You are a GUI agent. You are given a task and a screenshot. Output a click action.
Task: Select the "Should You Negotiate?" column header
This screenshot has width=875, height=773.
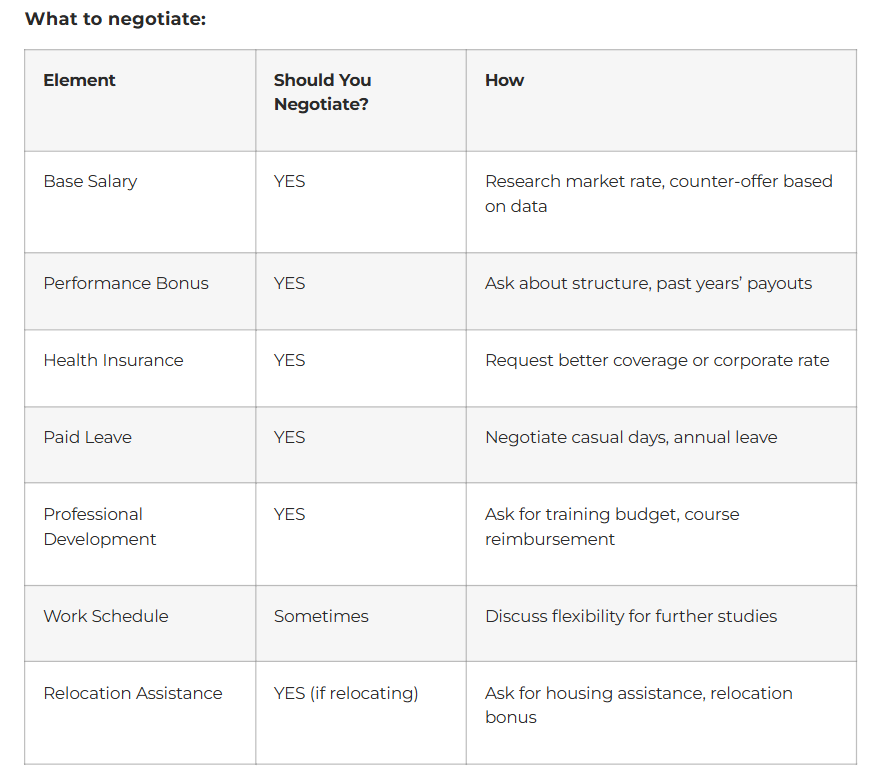tap(322, 92)
